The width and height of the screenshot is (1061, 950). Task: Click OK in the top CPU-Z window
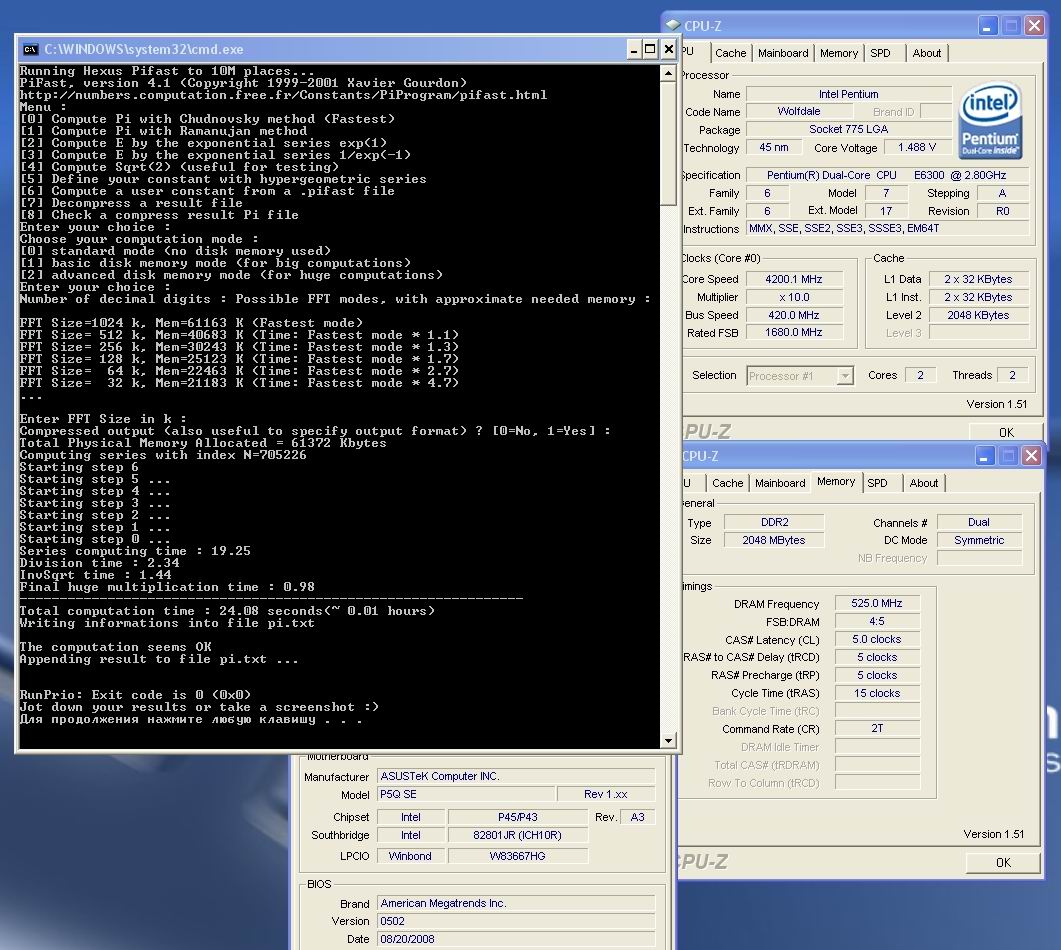pyautogui.click(x=1006, y=432)
